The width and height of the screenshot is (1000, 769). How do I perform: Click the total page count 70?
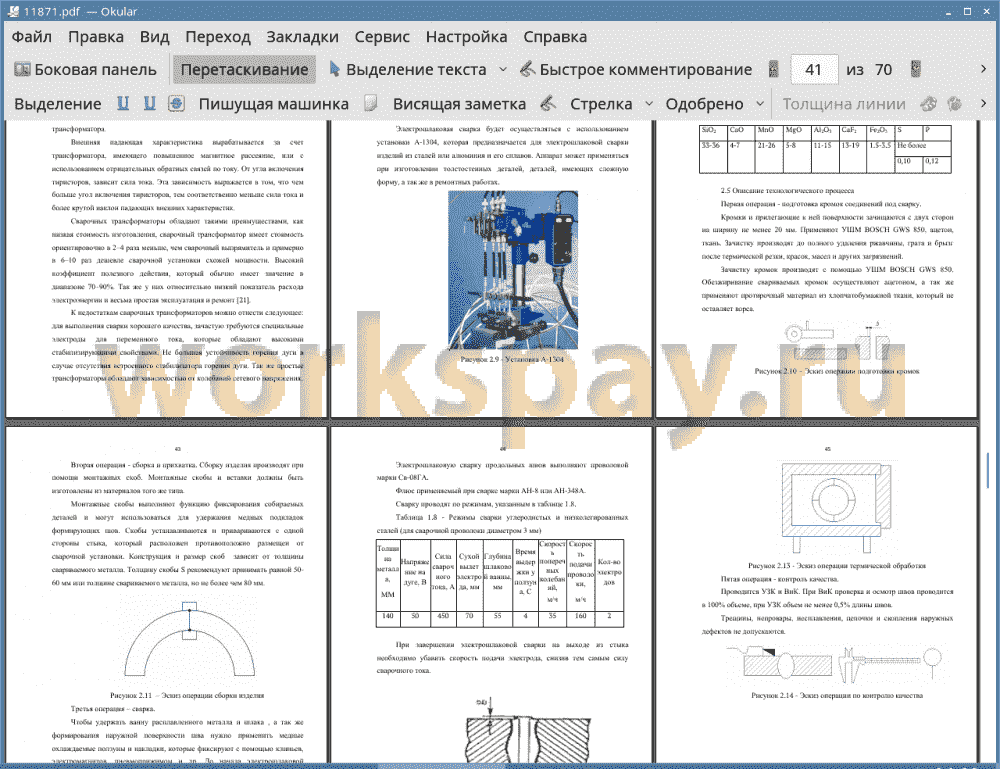click(883, 70)
